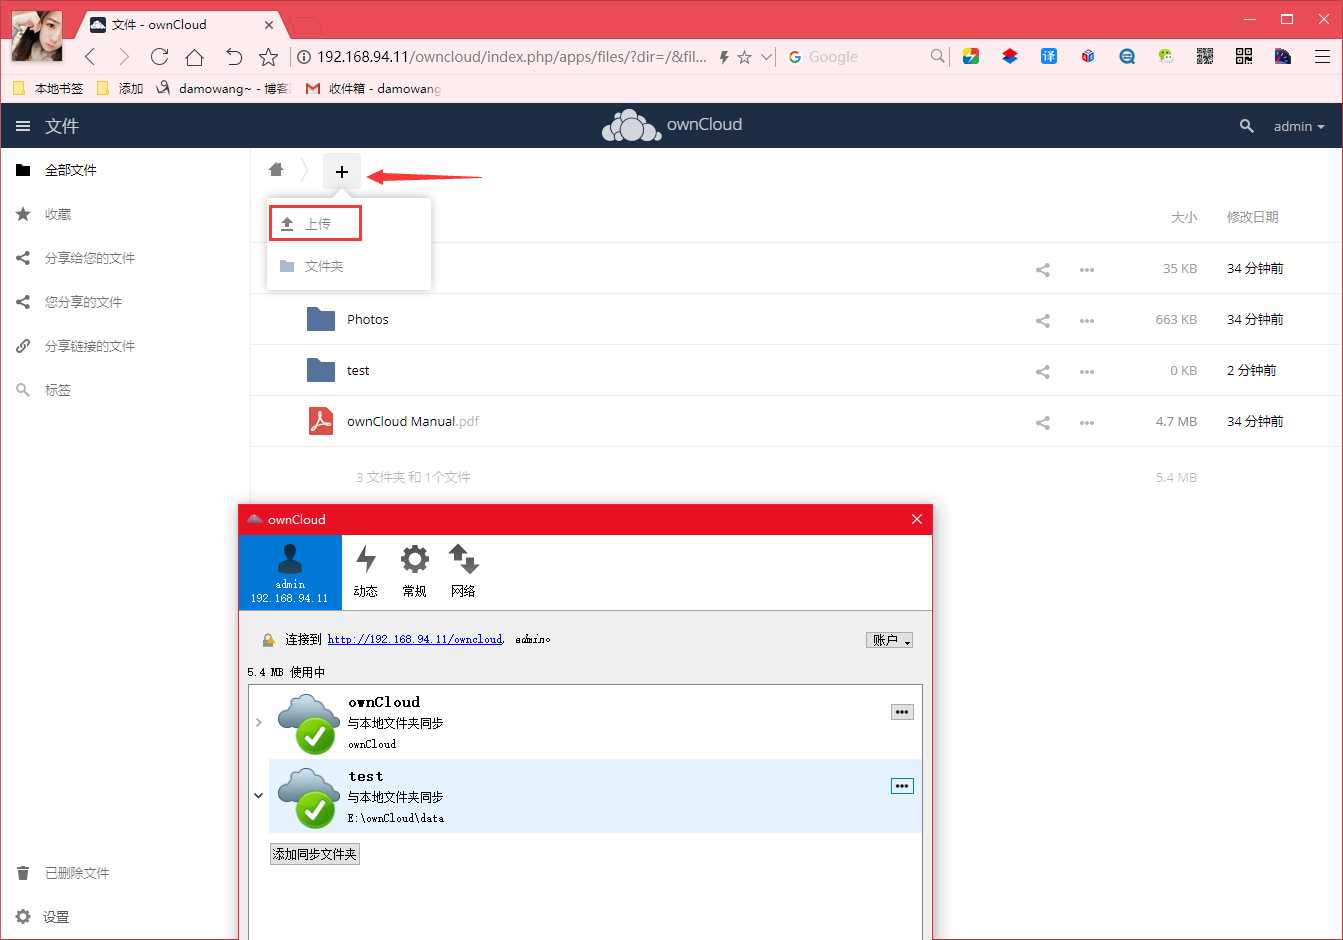
Task: Open ownCloud Manual.pdf file
Action: point(413,422)
